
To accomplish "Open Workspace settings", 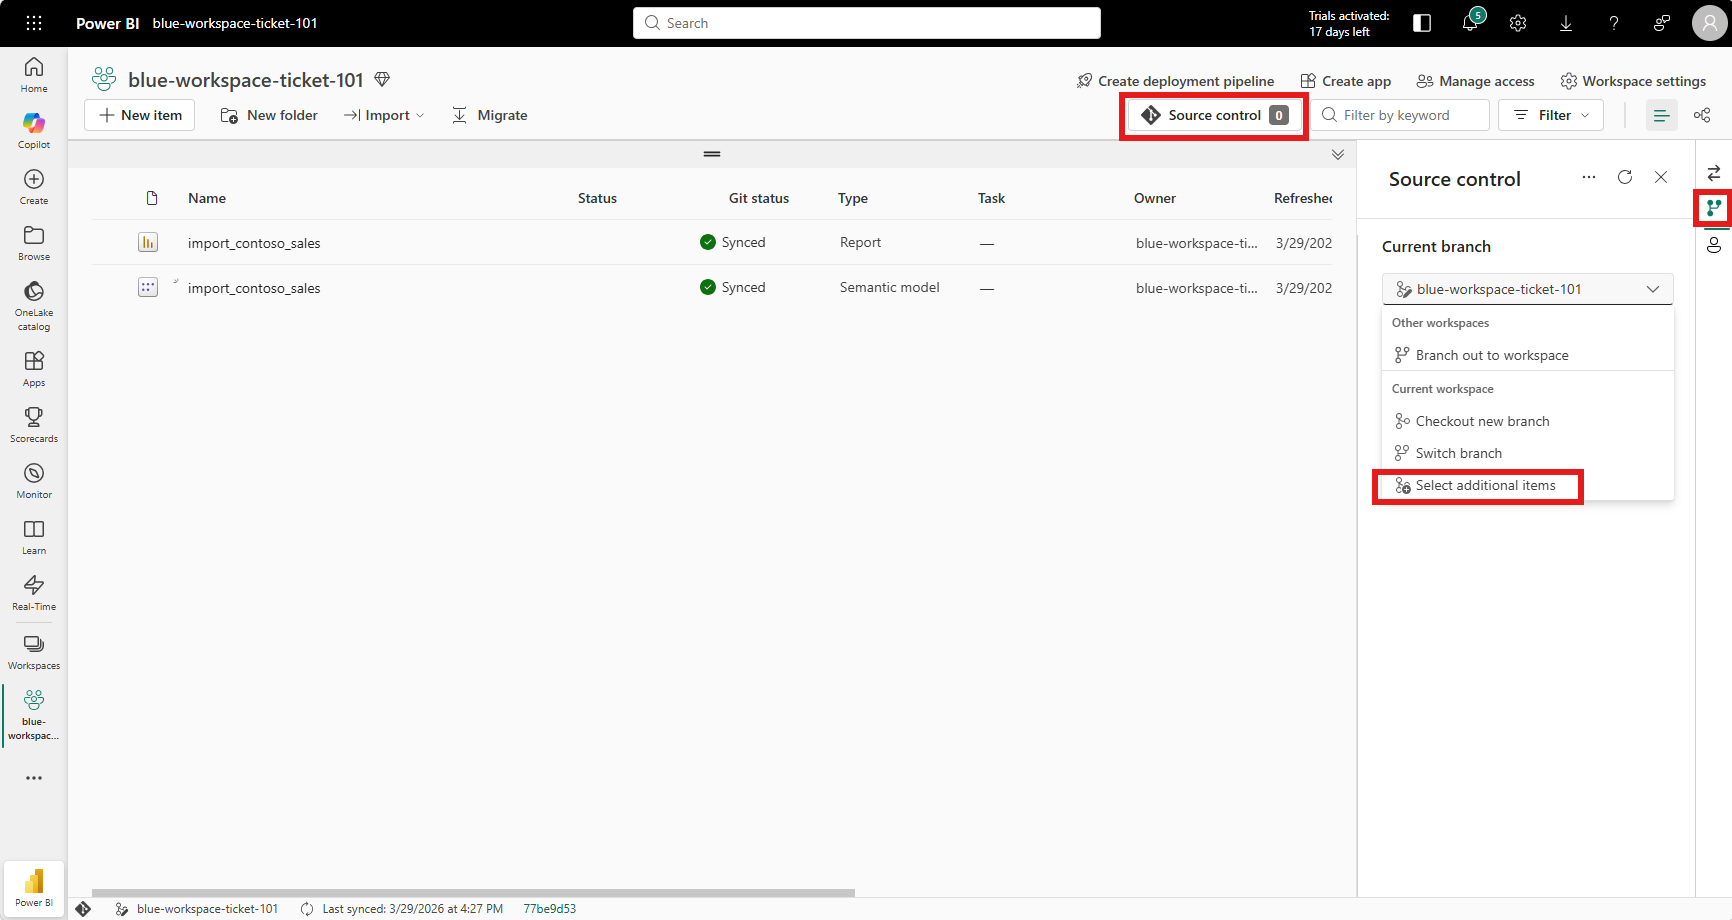I will click(1633, 81).
